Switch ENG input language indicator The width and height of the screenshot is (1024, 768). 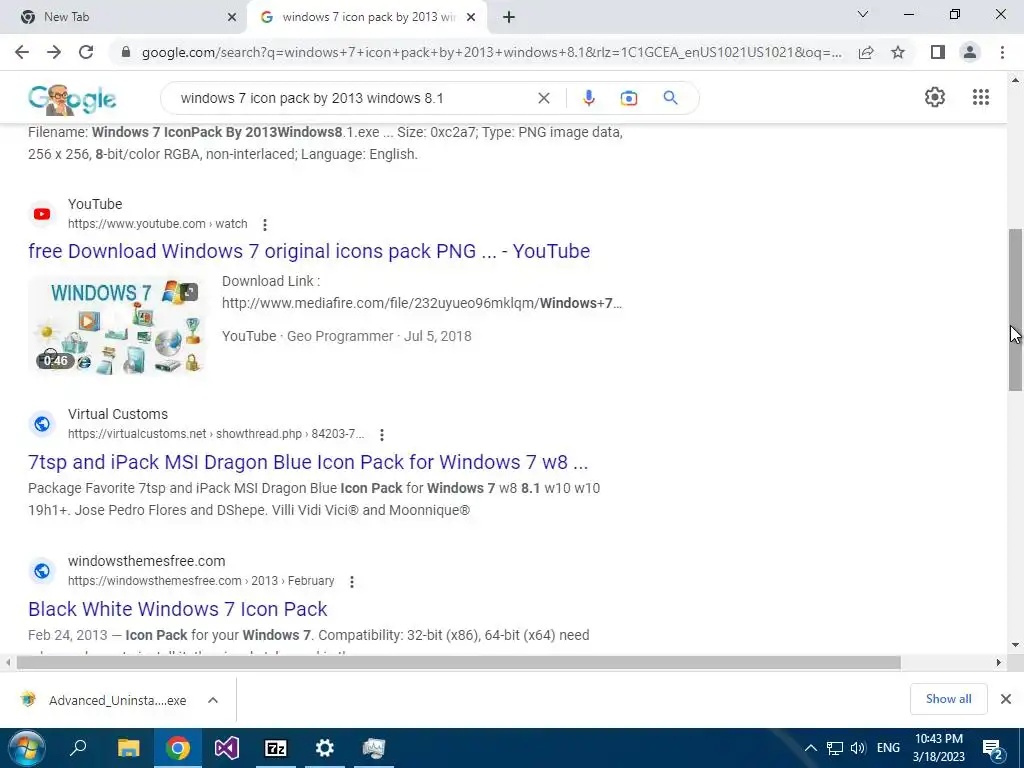coord(888,748)
